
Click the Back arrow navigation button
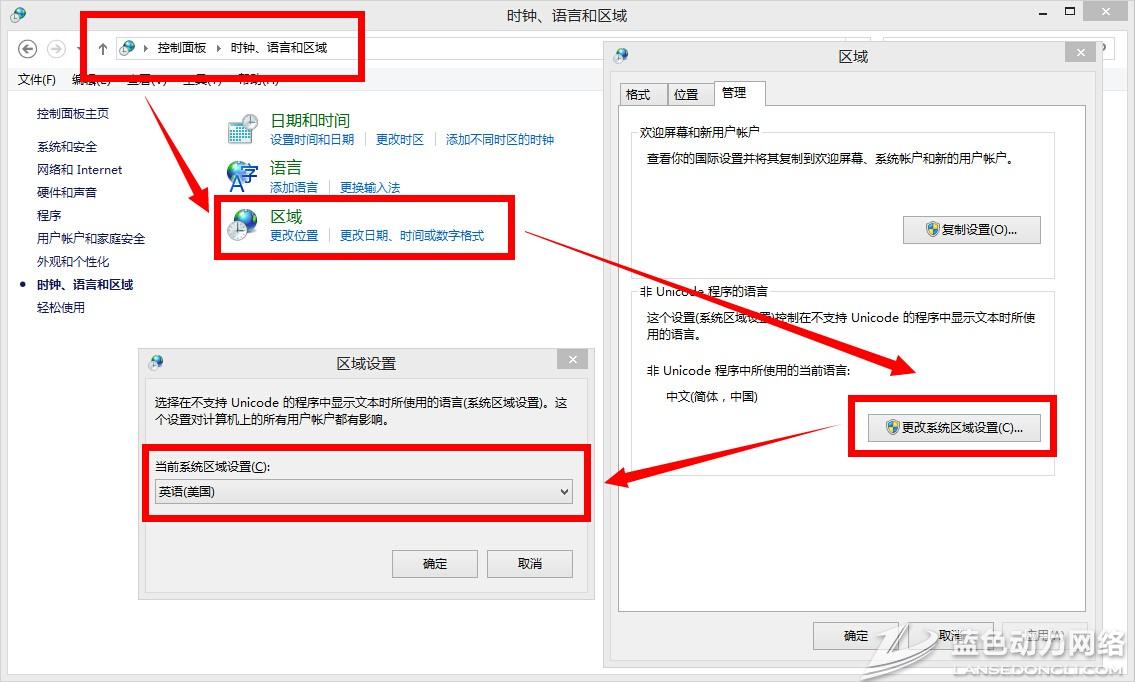28,48
